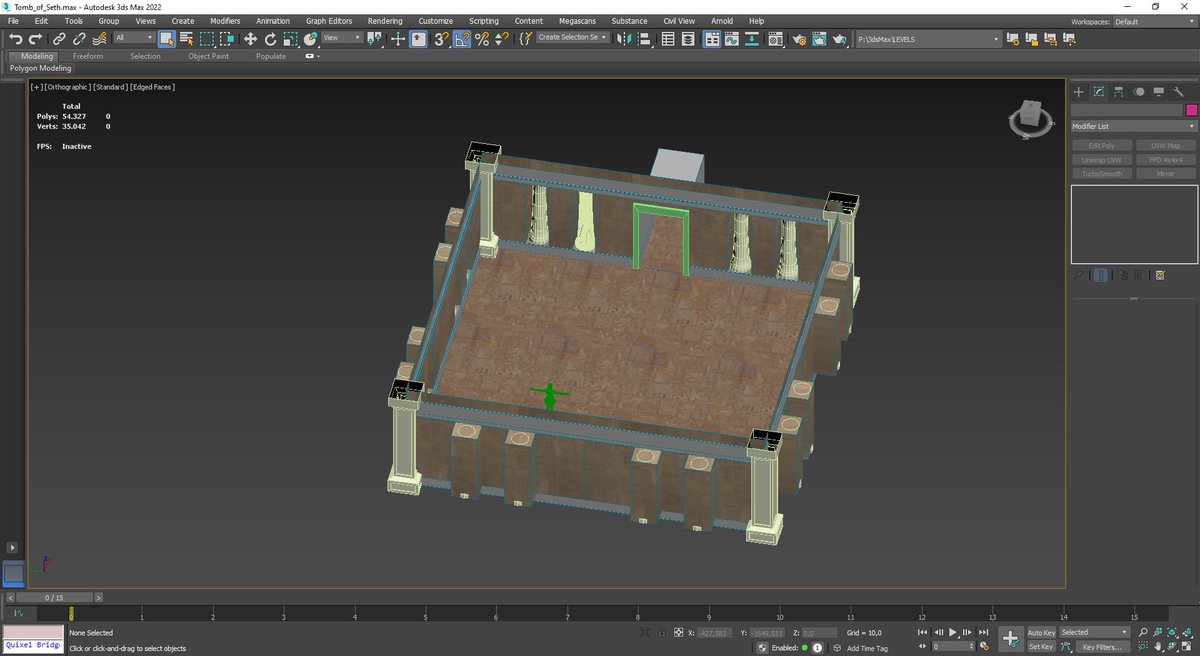Open the Hierarchy tab in command panel
Viewport: 1200px width, 656px height.
point(1119,91)
